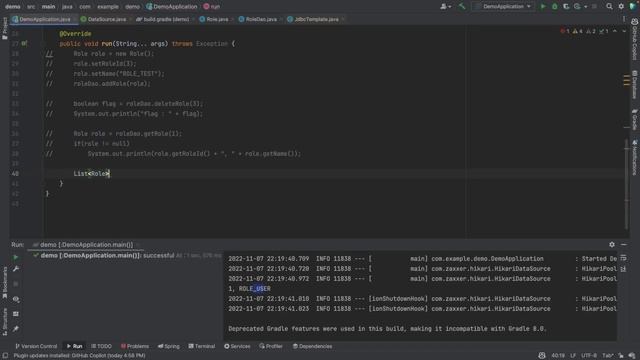Viewport: 640px width, 360px height.
Task: Open the DemoApplication run configuration dropdown
Action: (503, 7)
